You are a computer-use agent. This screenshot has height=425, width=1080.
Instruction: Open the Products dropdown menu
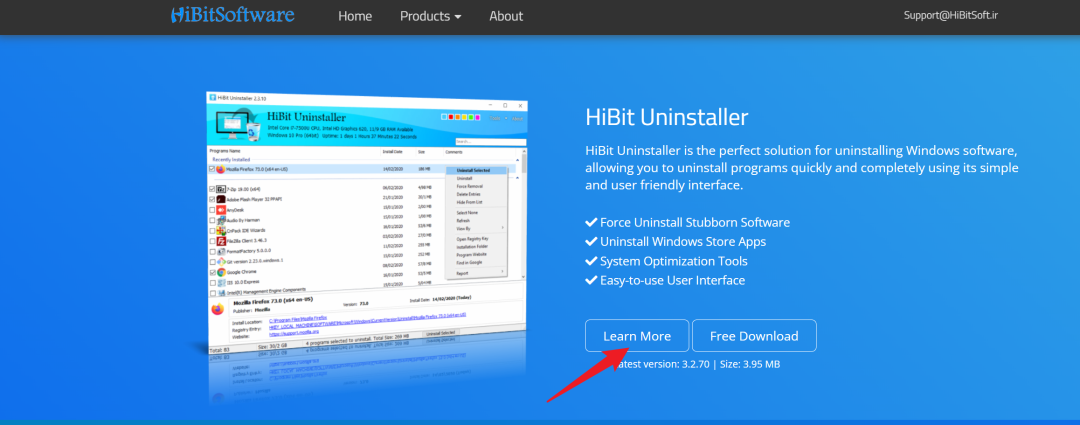(430, 16)
